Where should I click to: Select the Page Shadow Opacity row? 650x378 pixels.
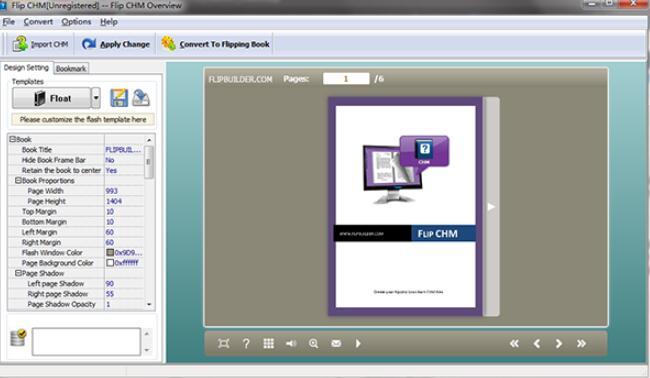[x=76, y=304]
